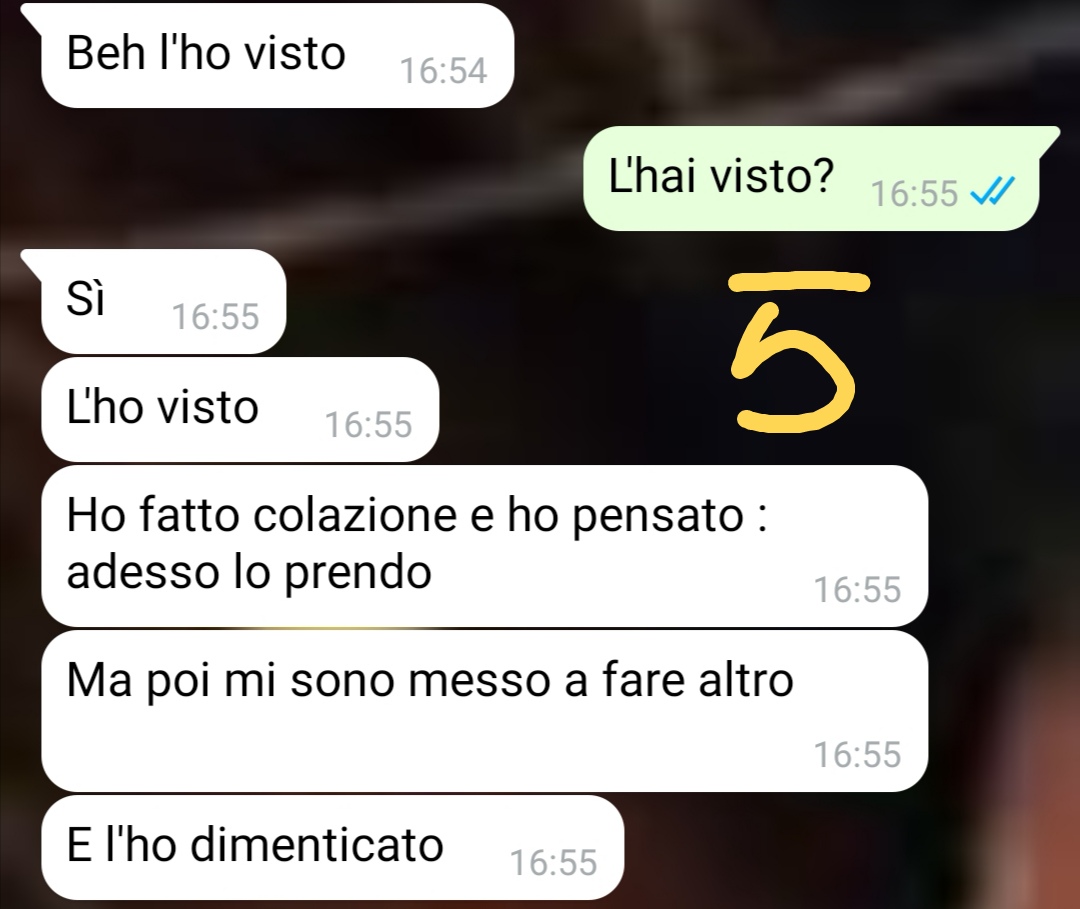Tap the timestamp on the 'Sì' message
The image size is (1080, 909).
coord(216,317)
